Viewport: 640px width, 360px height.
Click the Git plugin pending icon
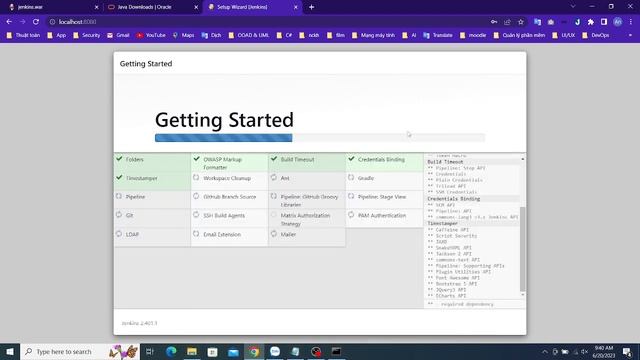pyautogui.click(x=119, y=215)
